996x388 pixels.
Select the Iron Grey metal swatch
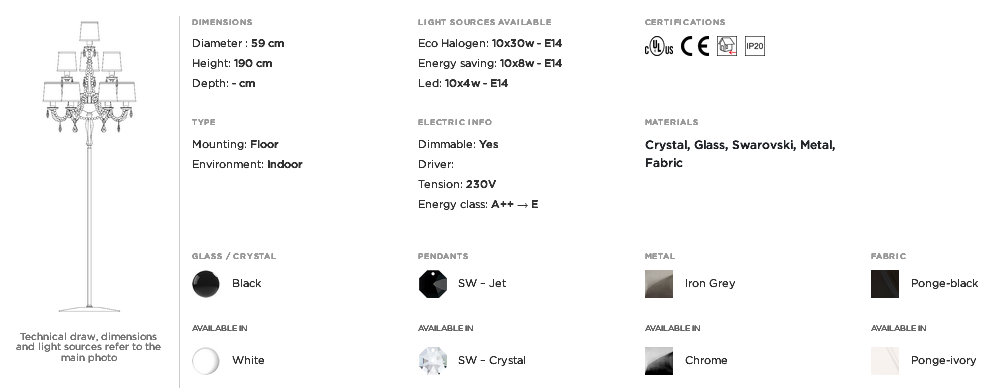coord(659,284)
